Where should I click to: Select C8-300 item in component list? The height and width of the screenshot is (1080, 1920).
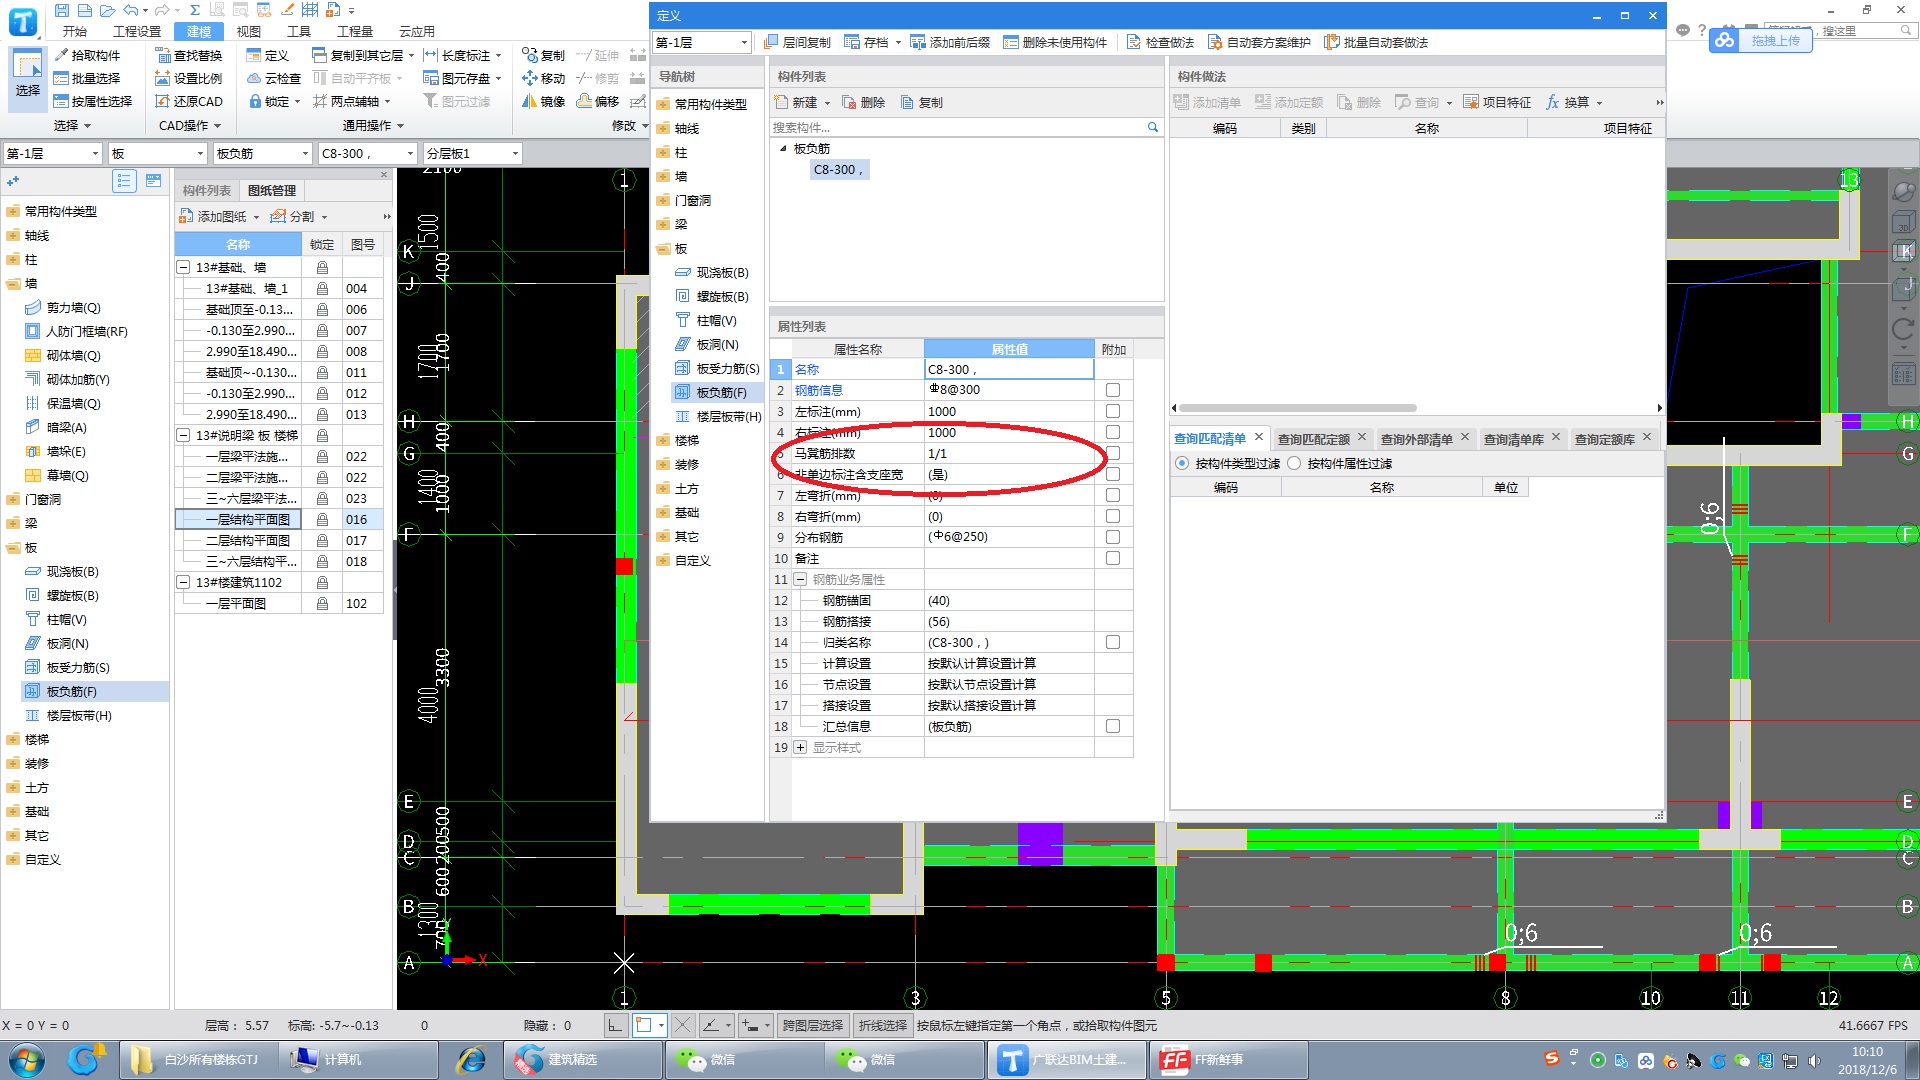point(838,169)
